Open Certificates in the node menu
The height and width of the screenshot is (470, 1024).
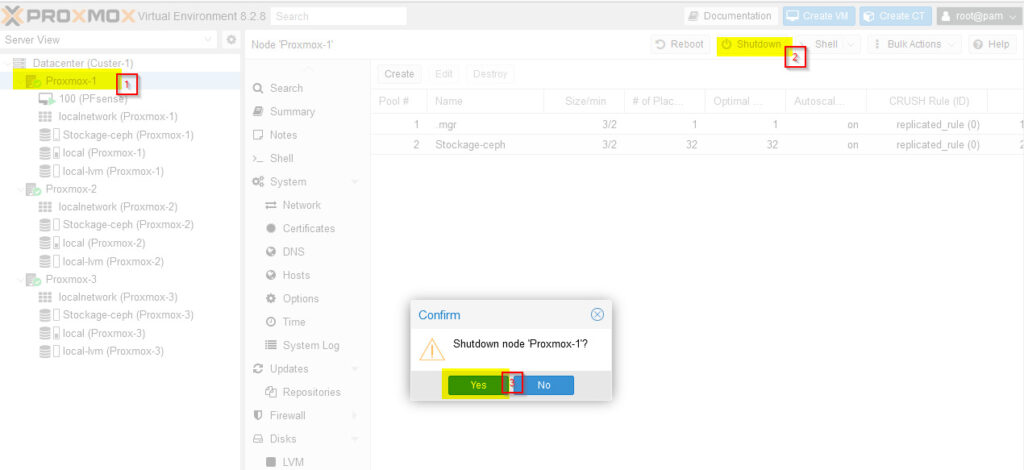pos(308,228)
